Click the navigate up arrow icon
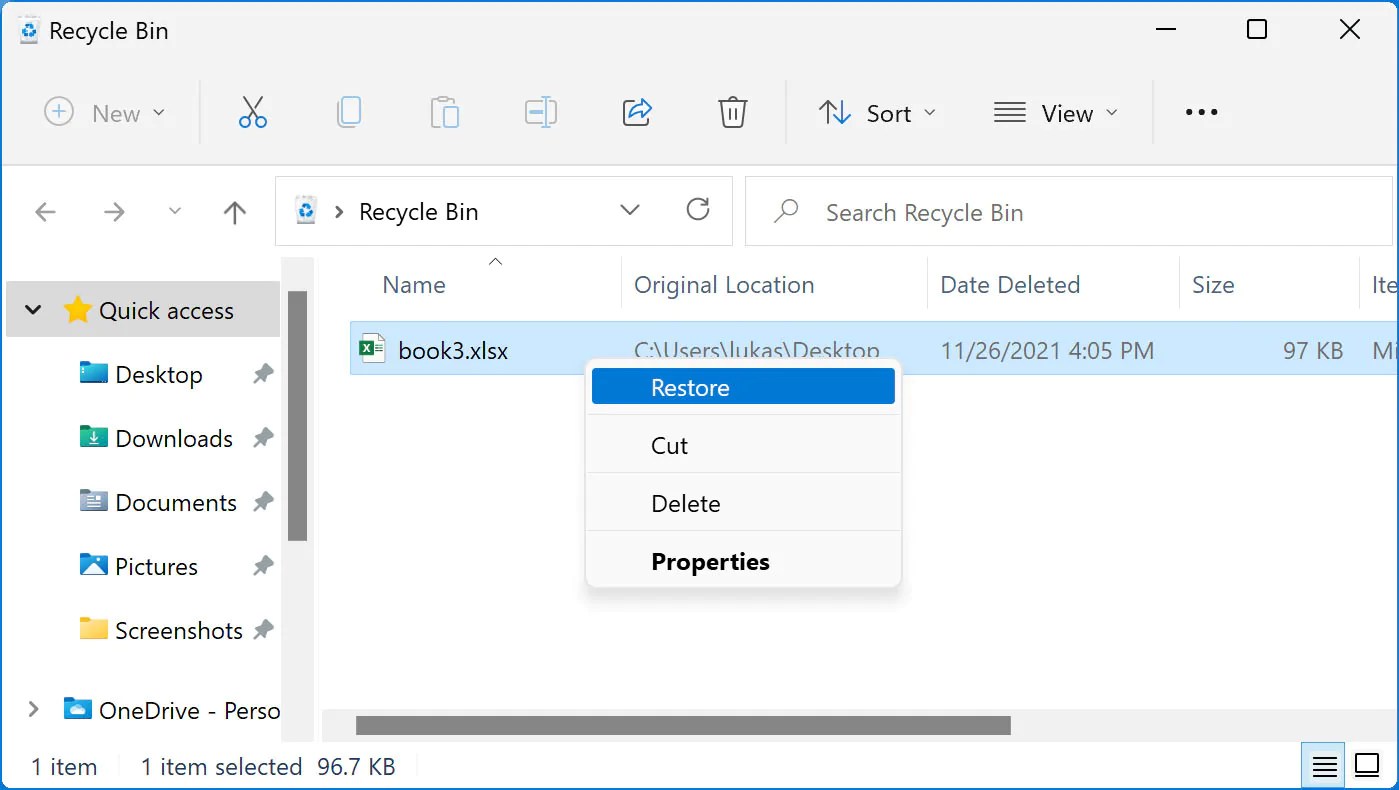1399x790 pixels. tap(234, 211)
